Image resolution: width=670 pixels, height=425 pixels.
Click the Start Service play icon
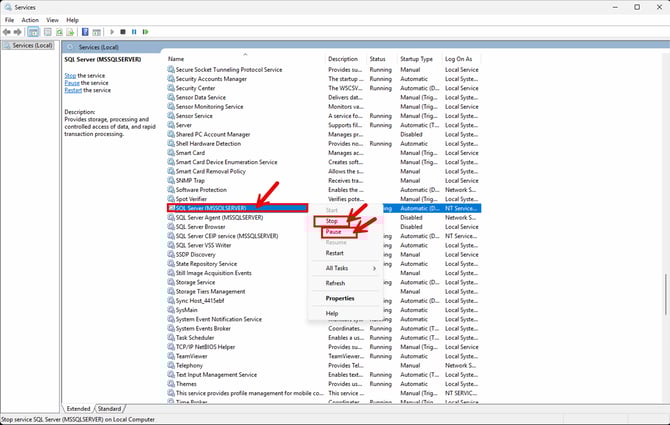[x=112, y=32]
